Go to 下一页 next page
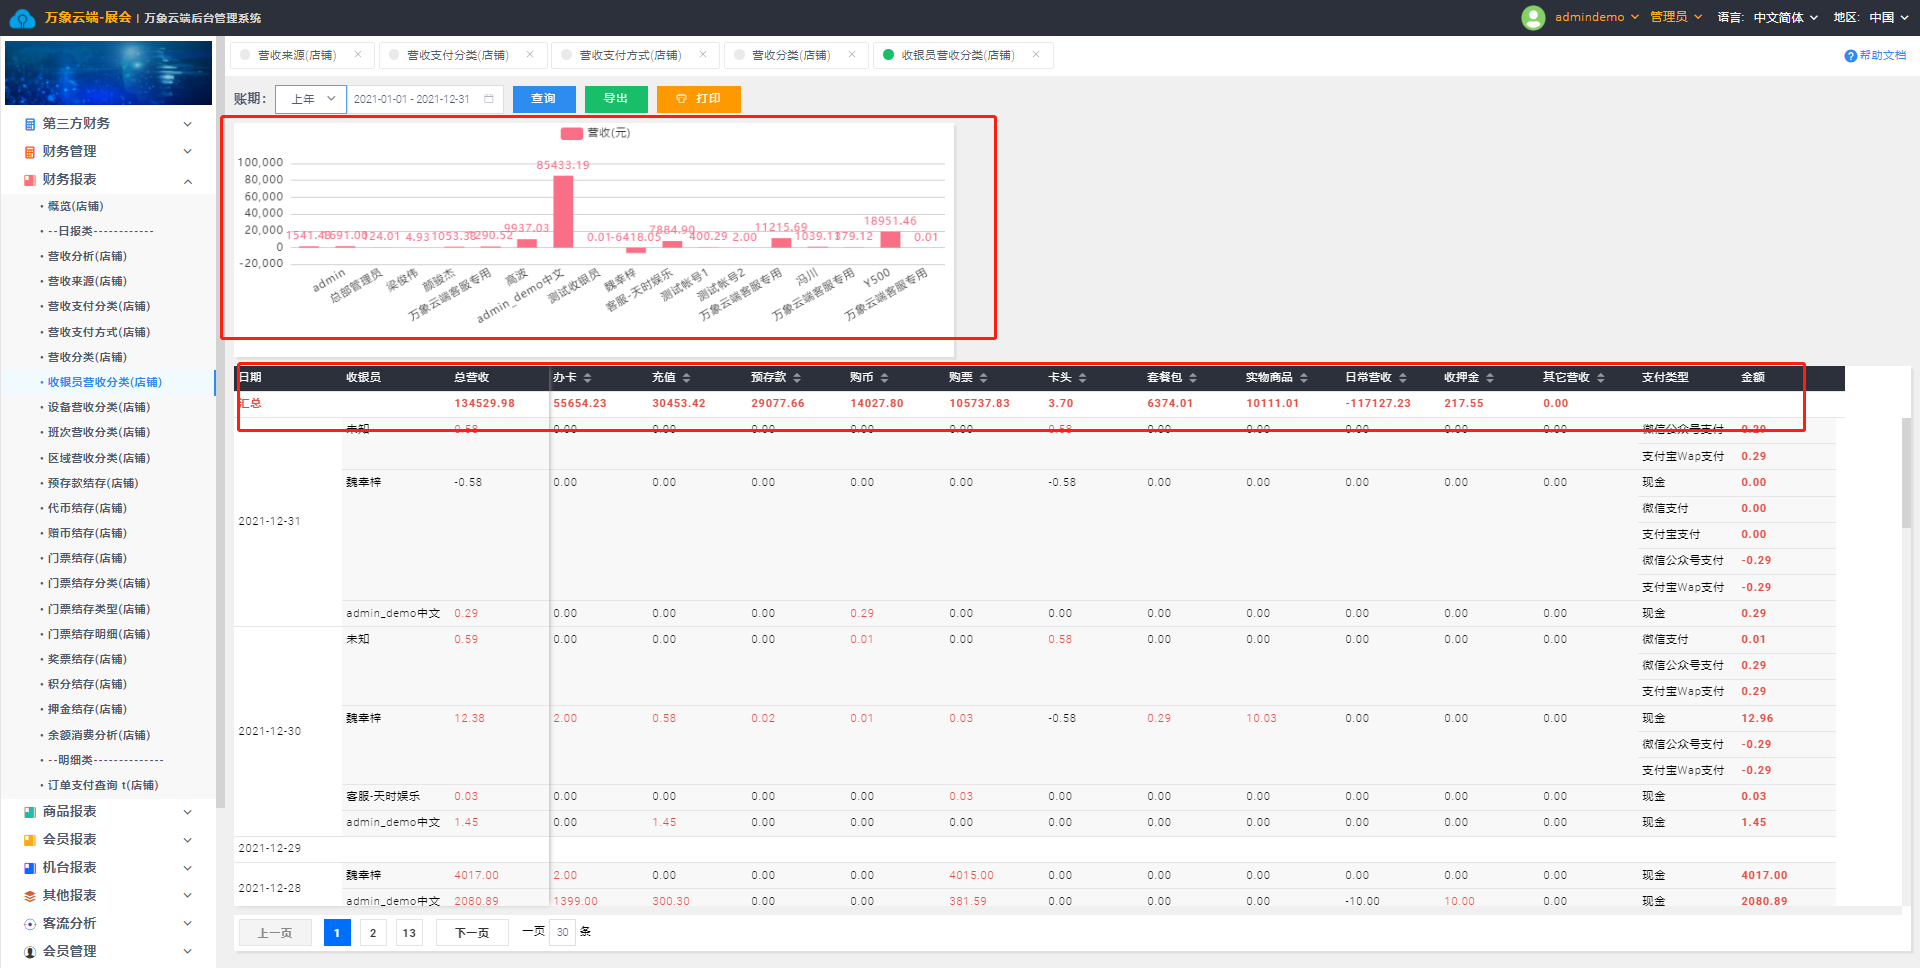1920x968 pixels. coord(472,933)
